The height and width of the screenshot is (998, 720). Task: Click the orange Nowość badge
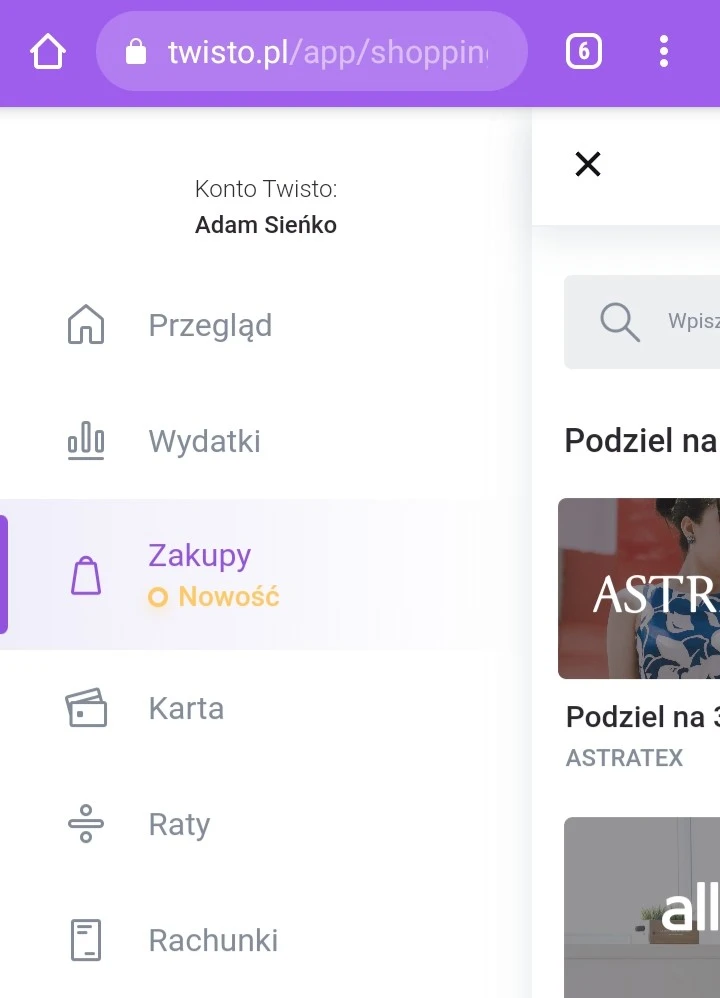pos(214,597)
